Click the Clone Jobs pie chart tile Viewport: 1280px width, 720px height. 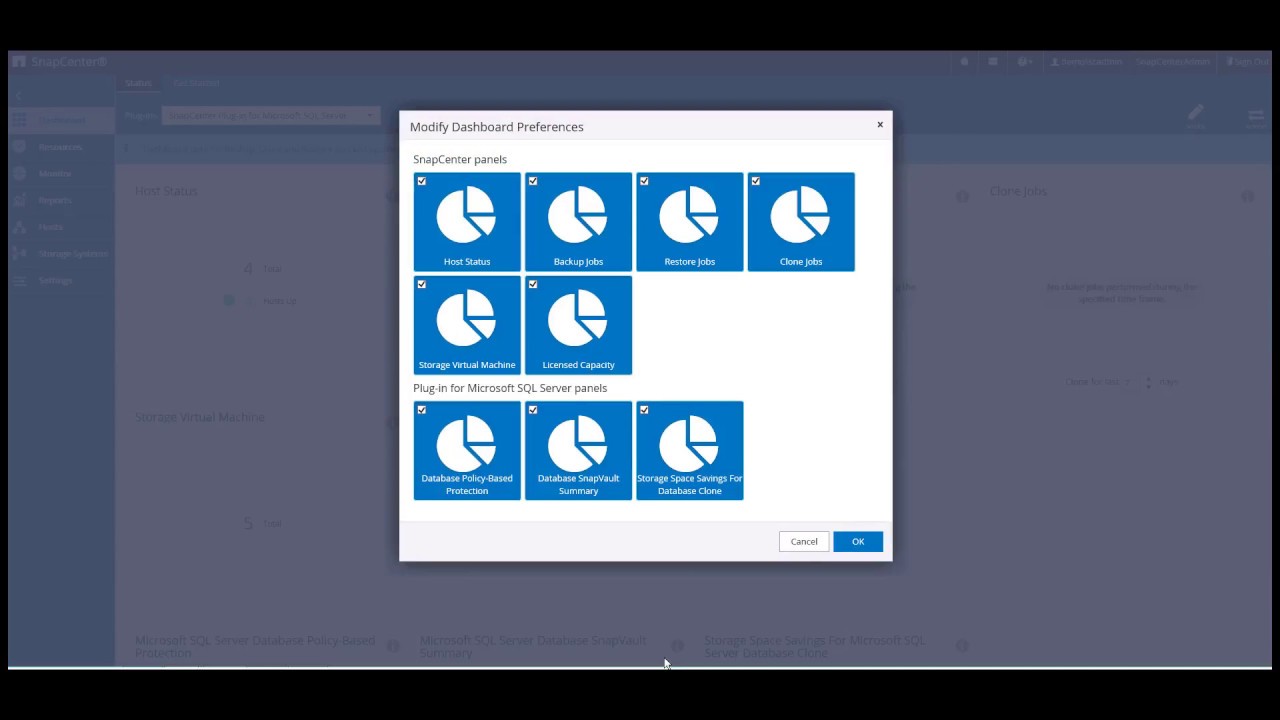(x=801, y=222)
